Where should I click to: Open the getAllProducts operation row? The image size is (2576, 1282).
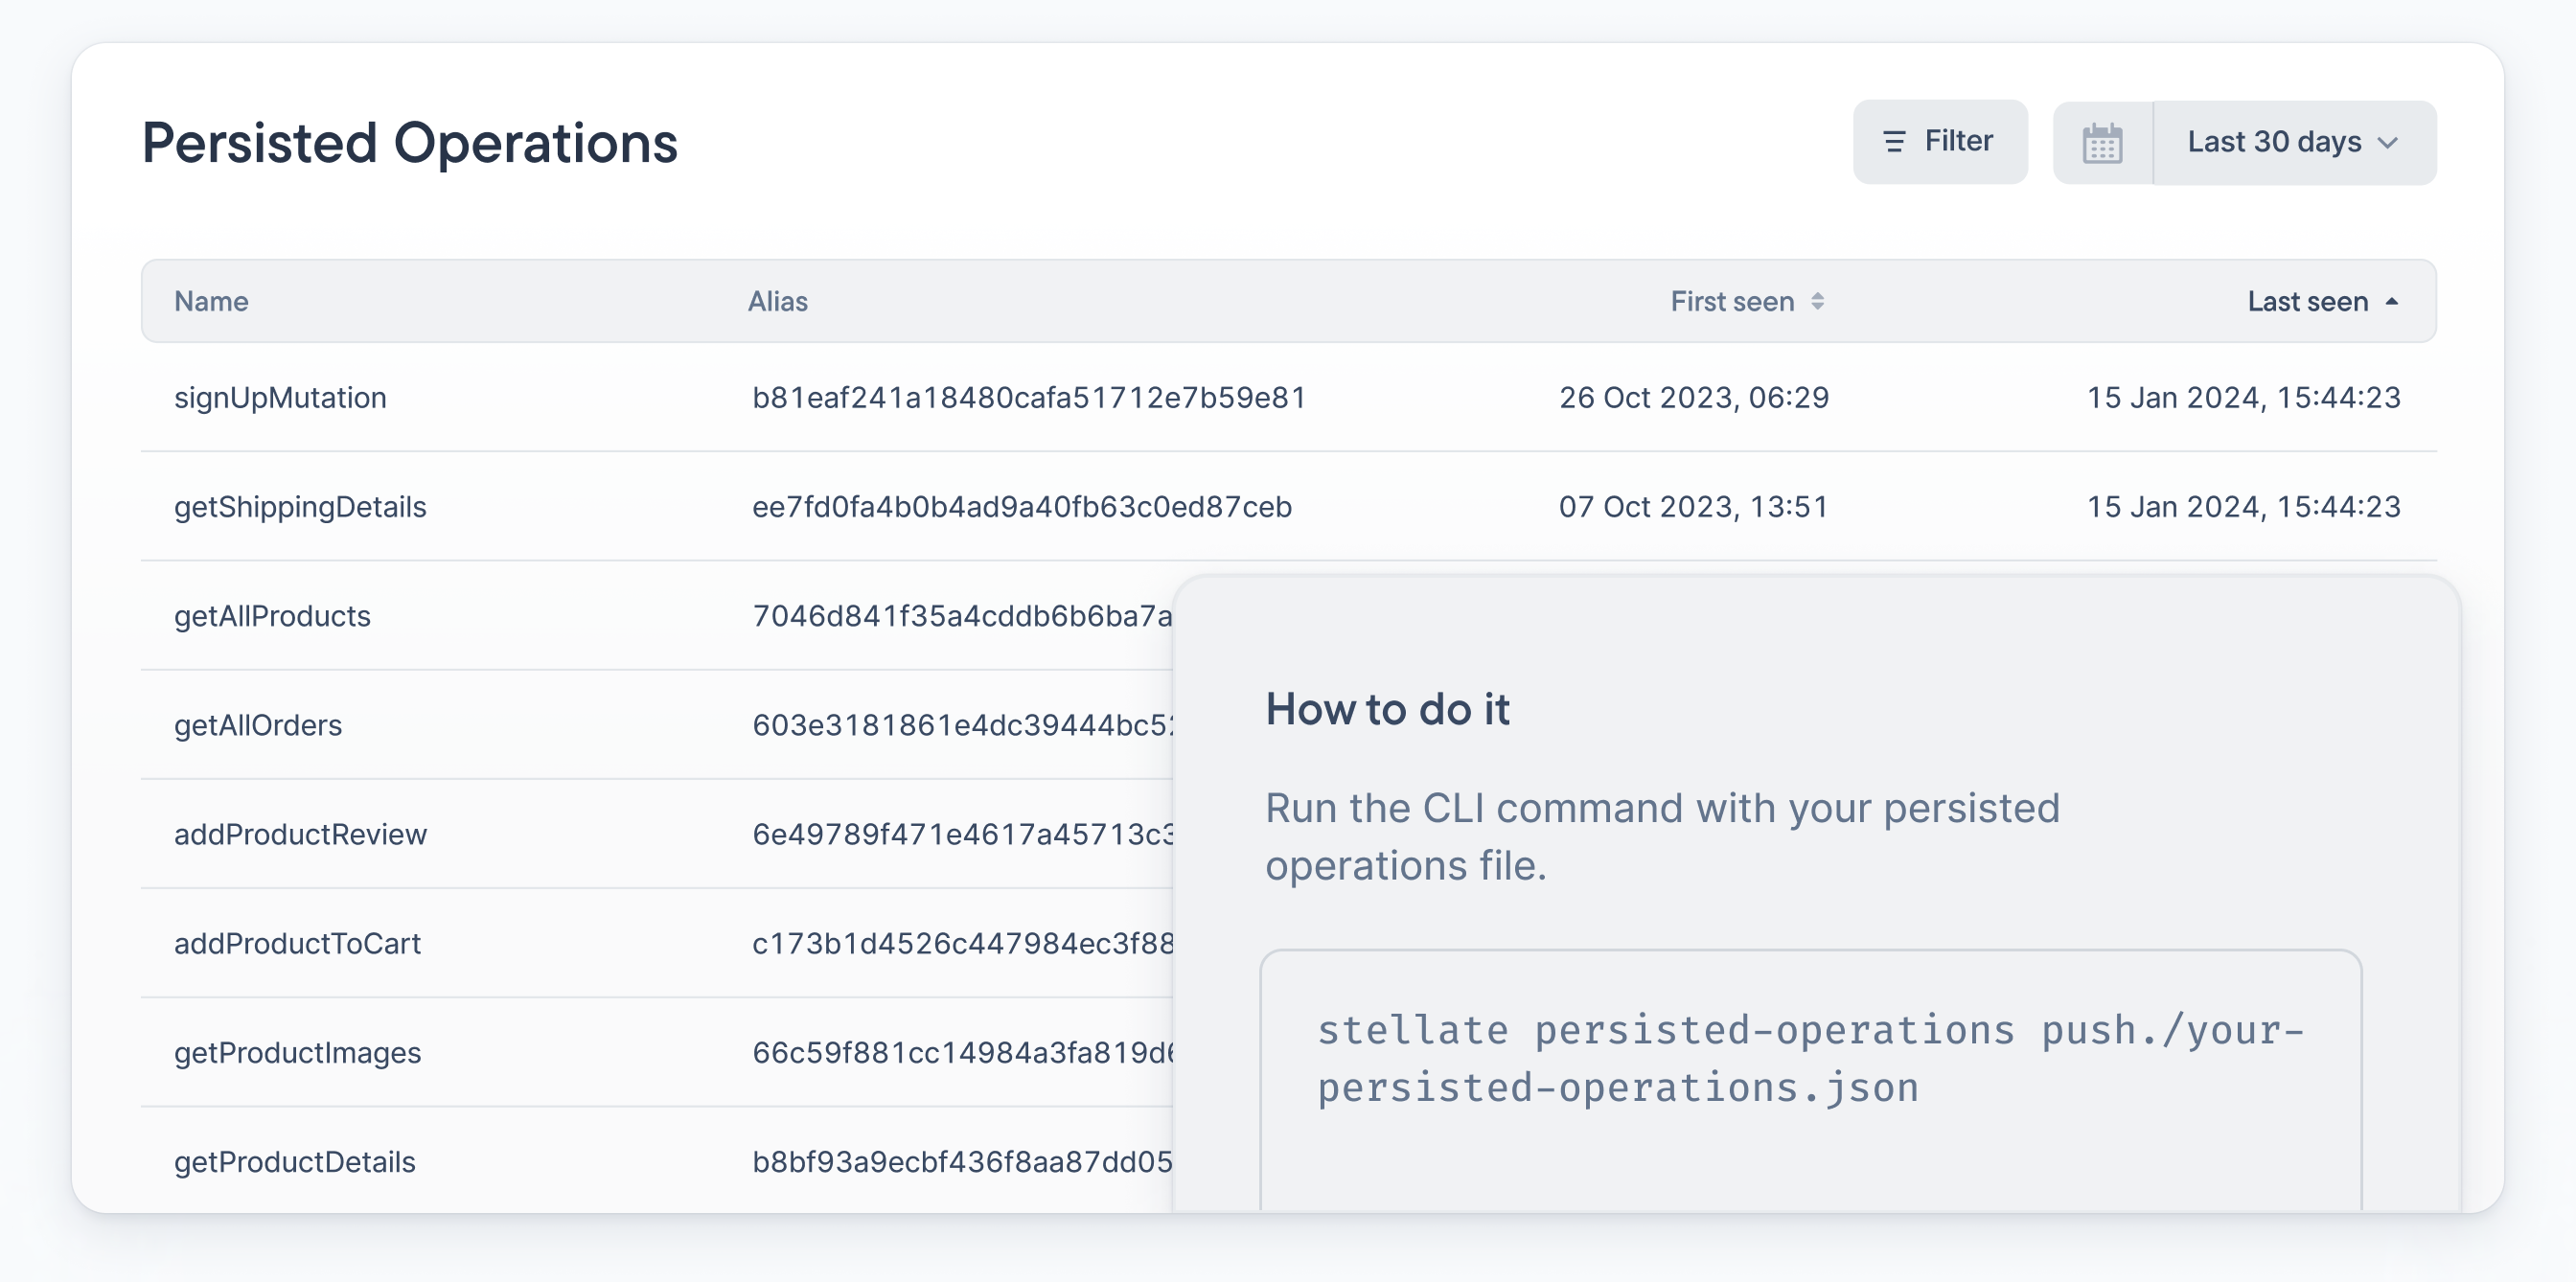tap(272, 616)
